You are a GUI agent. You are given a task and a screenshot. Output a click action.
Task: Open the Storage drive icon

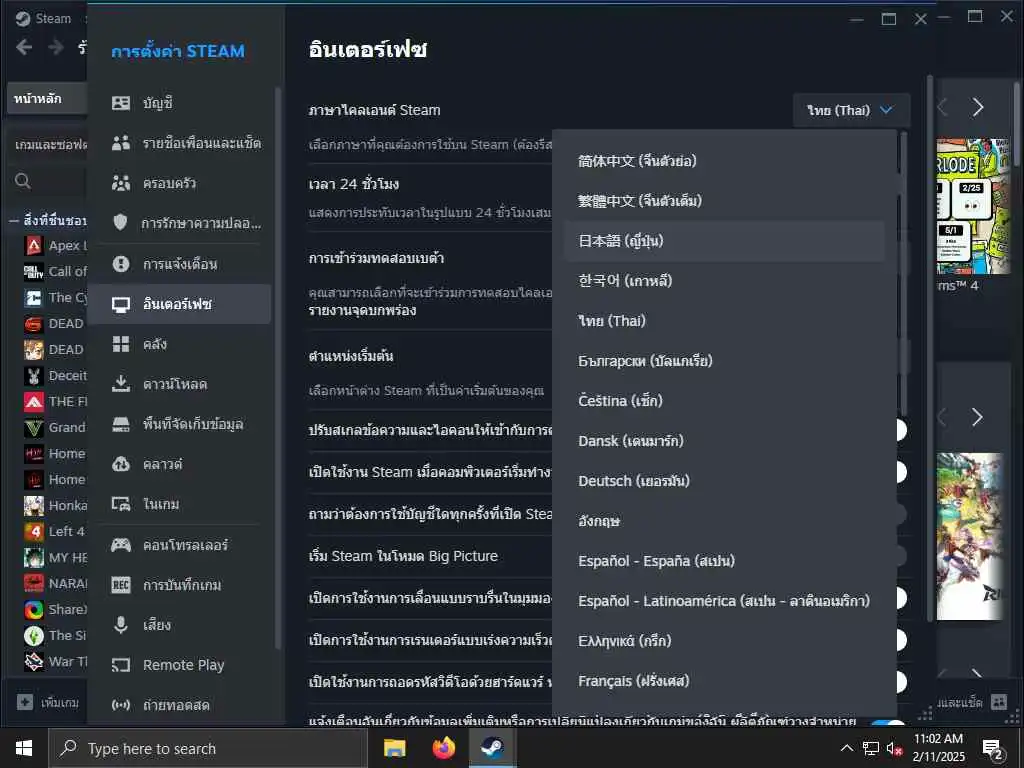coord(121,424)
